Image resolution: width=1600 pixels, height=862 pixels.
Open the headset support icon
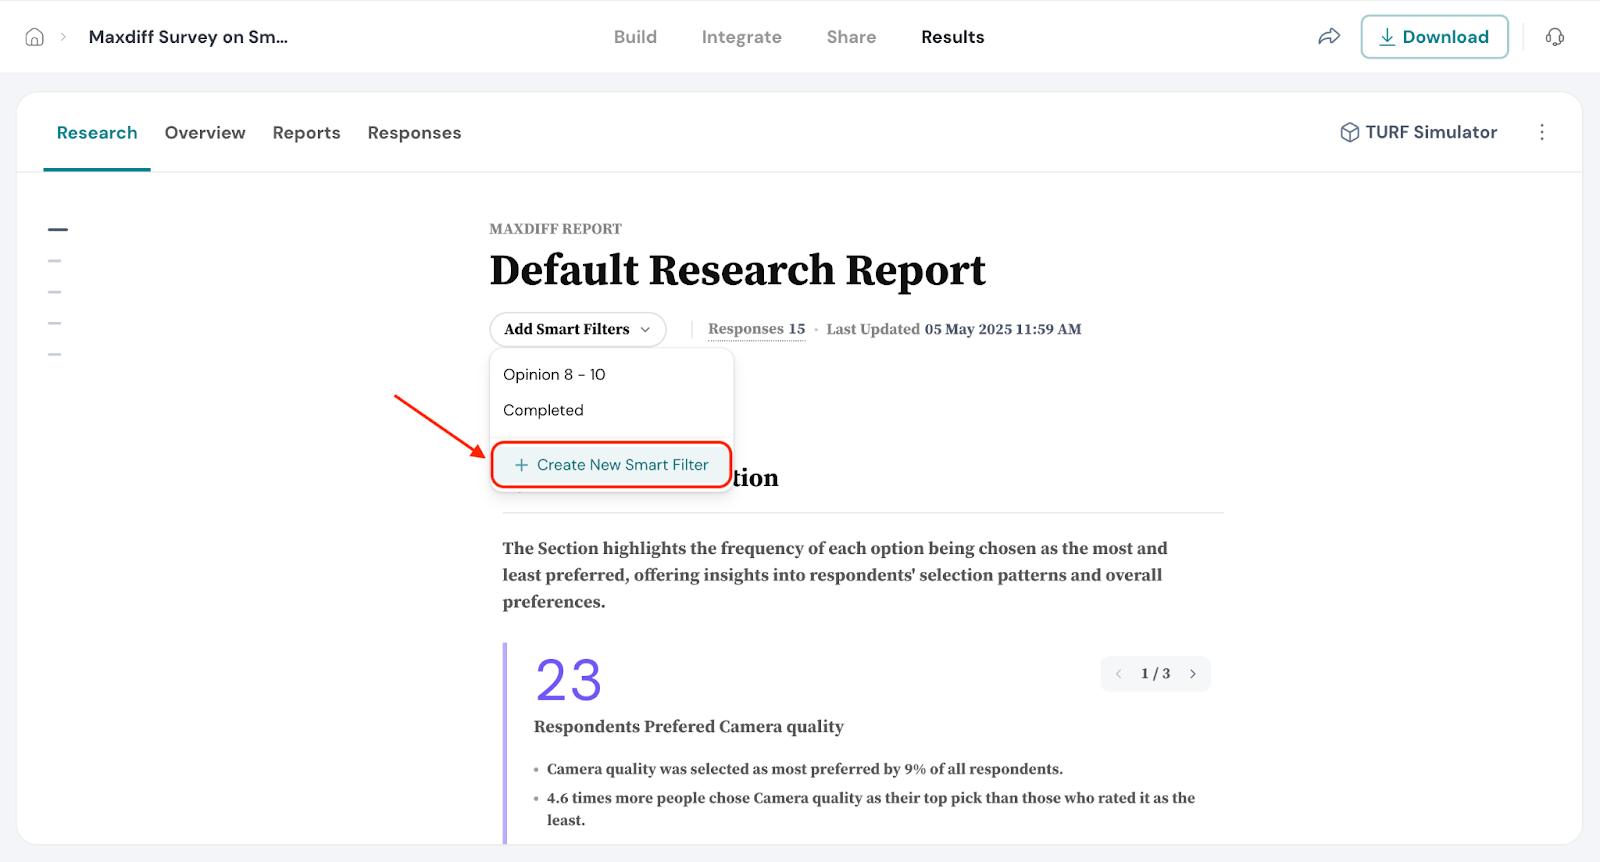(x=1554, y=37)
